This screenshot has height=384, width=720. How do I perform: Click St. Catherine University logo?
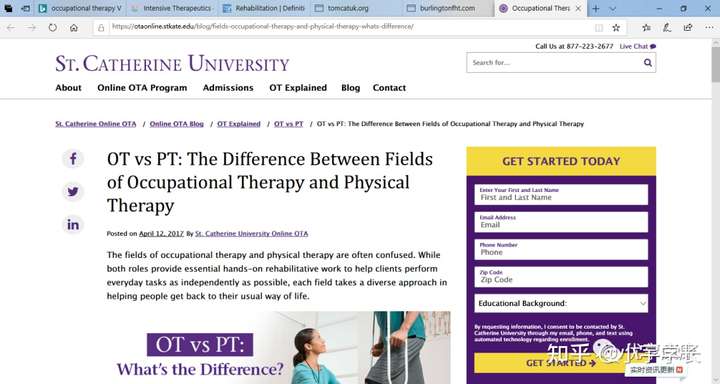pos(172,63)
